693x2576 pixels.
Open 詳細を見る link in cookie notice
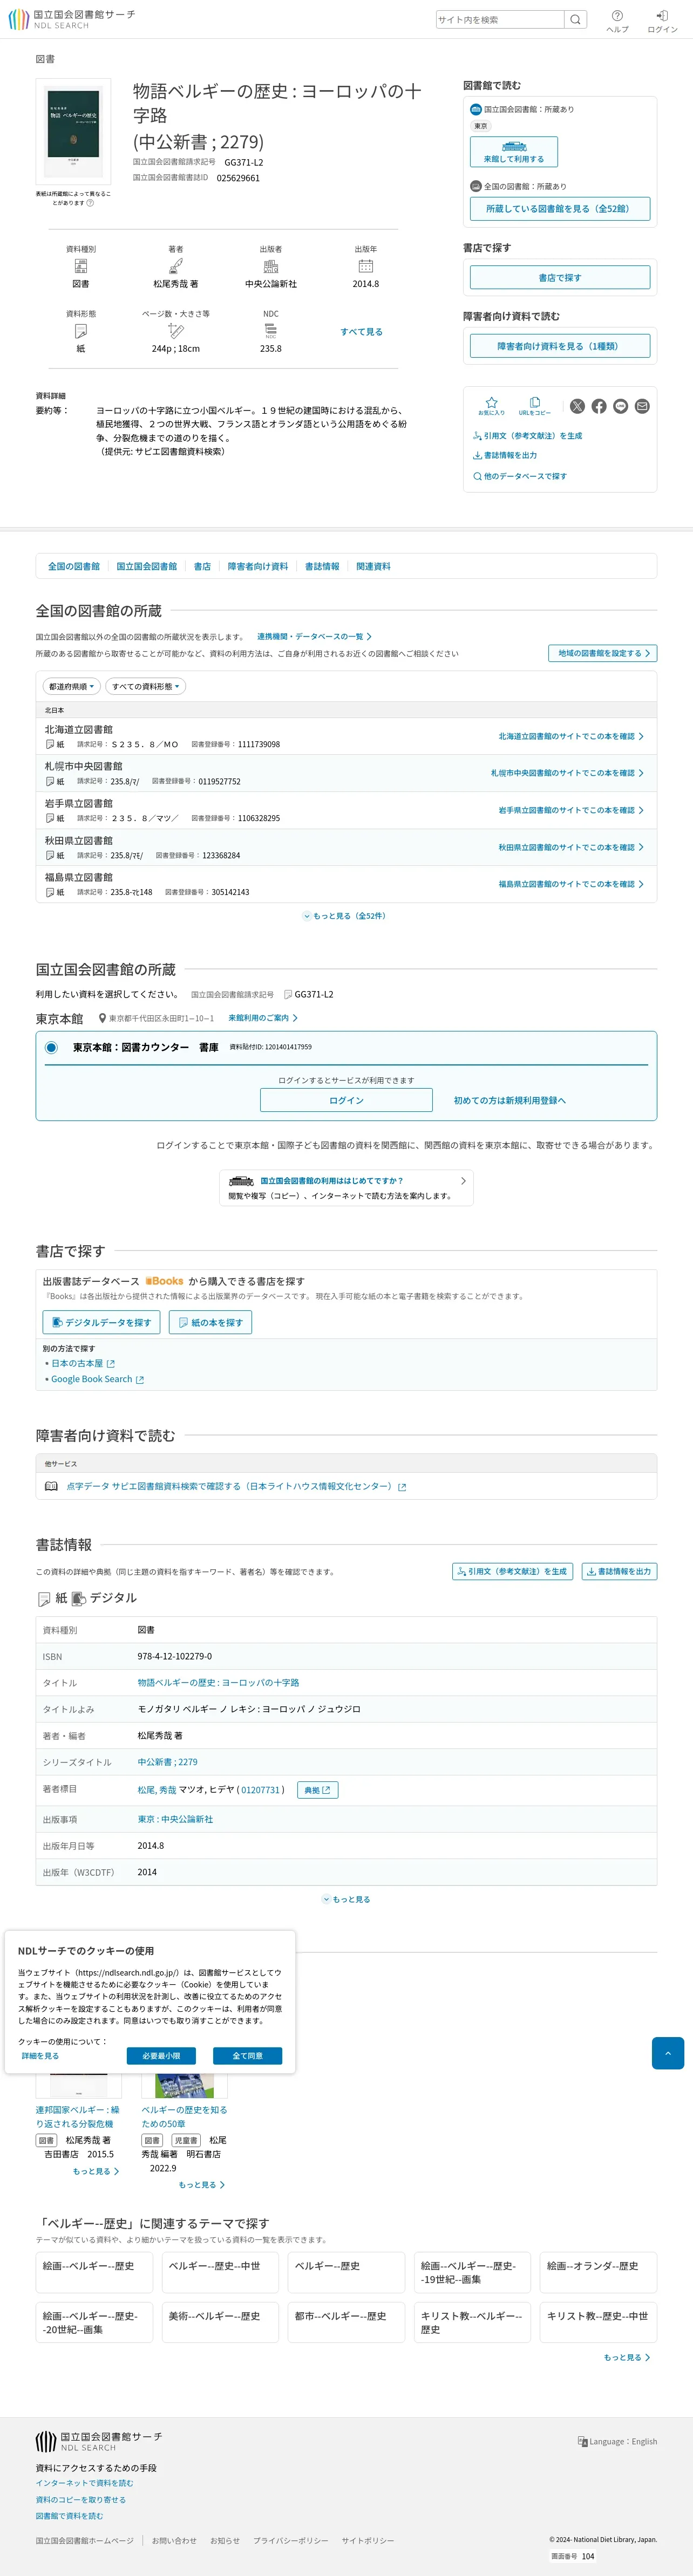[40, 2056]
